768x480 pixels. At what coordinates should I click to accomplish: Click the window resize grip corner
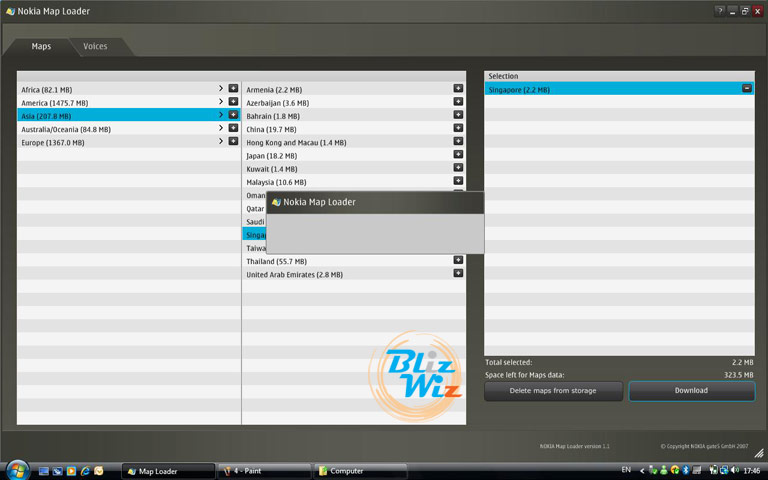759,453
